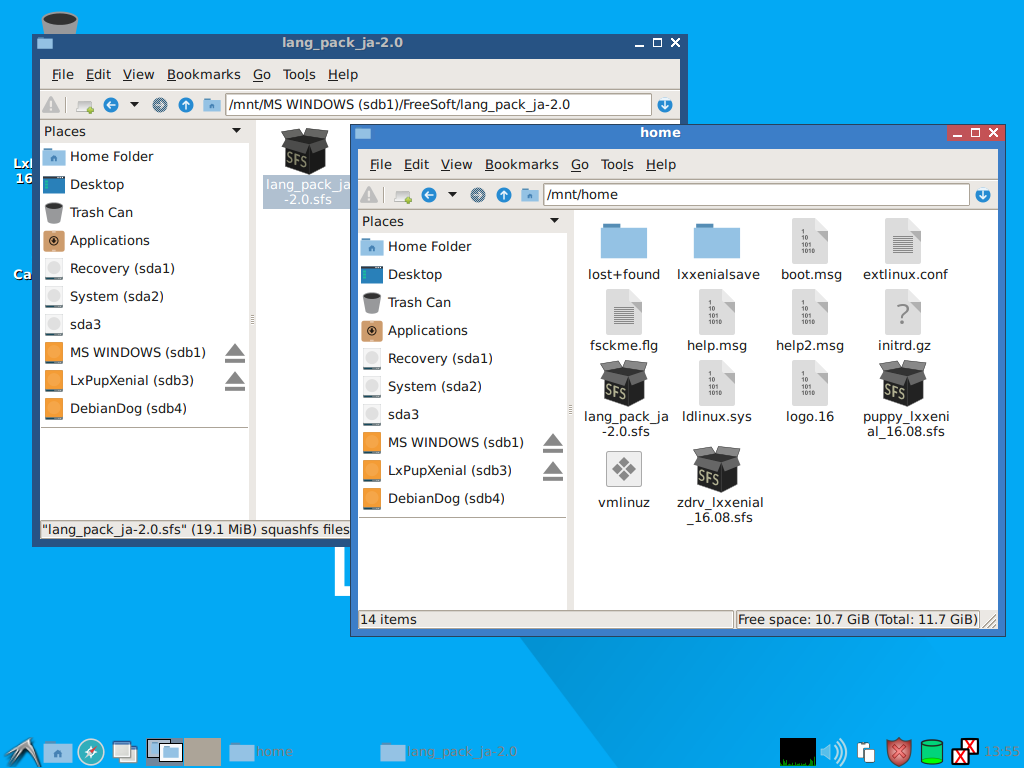Viewport: 1024px width, 768px height.
Task: Open Applications in lang_pack_ja-2.0 window Places
Action: 144,241
